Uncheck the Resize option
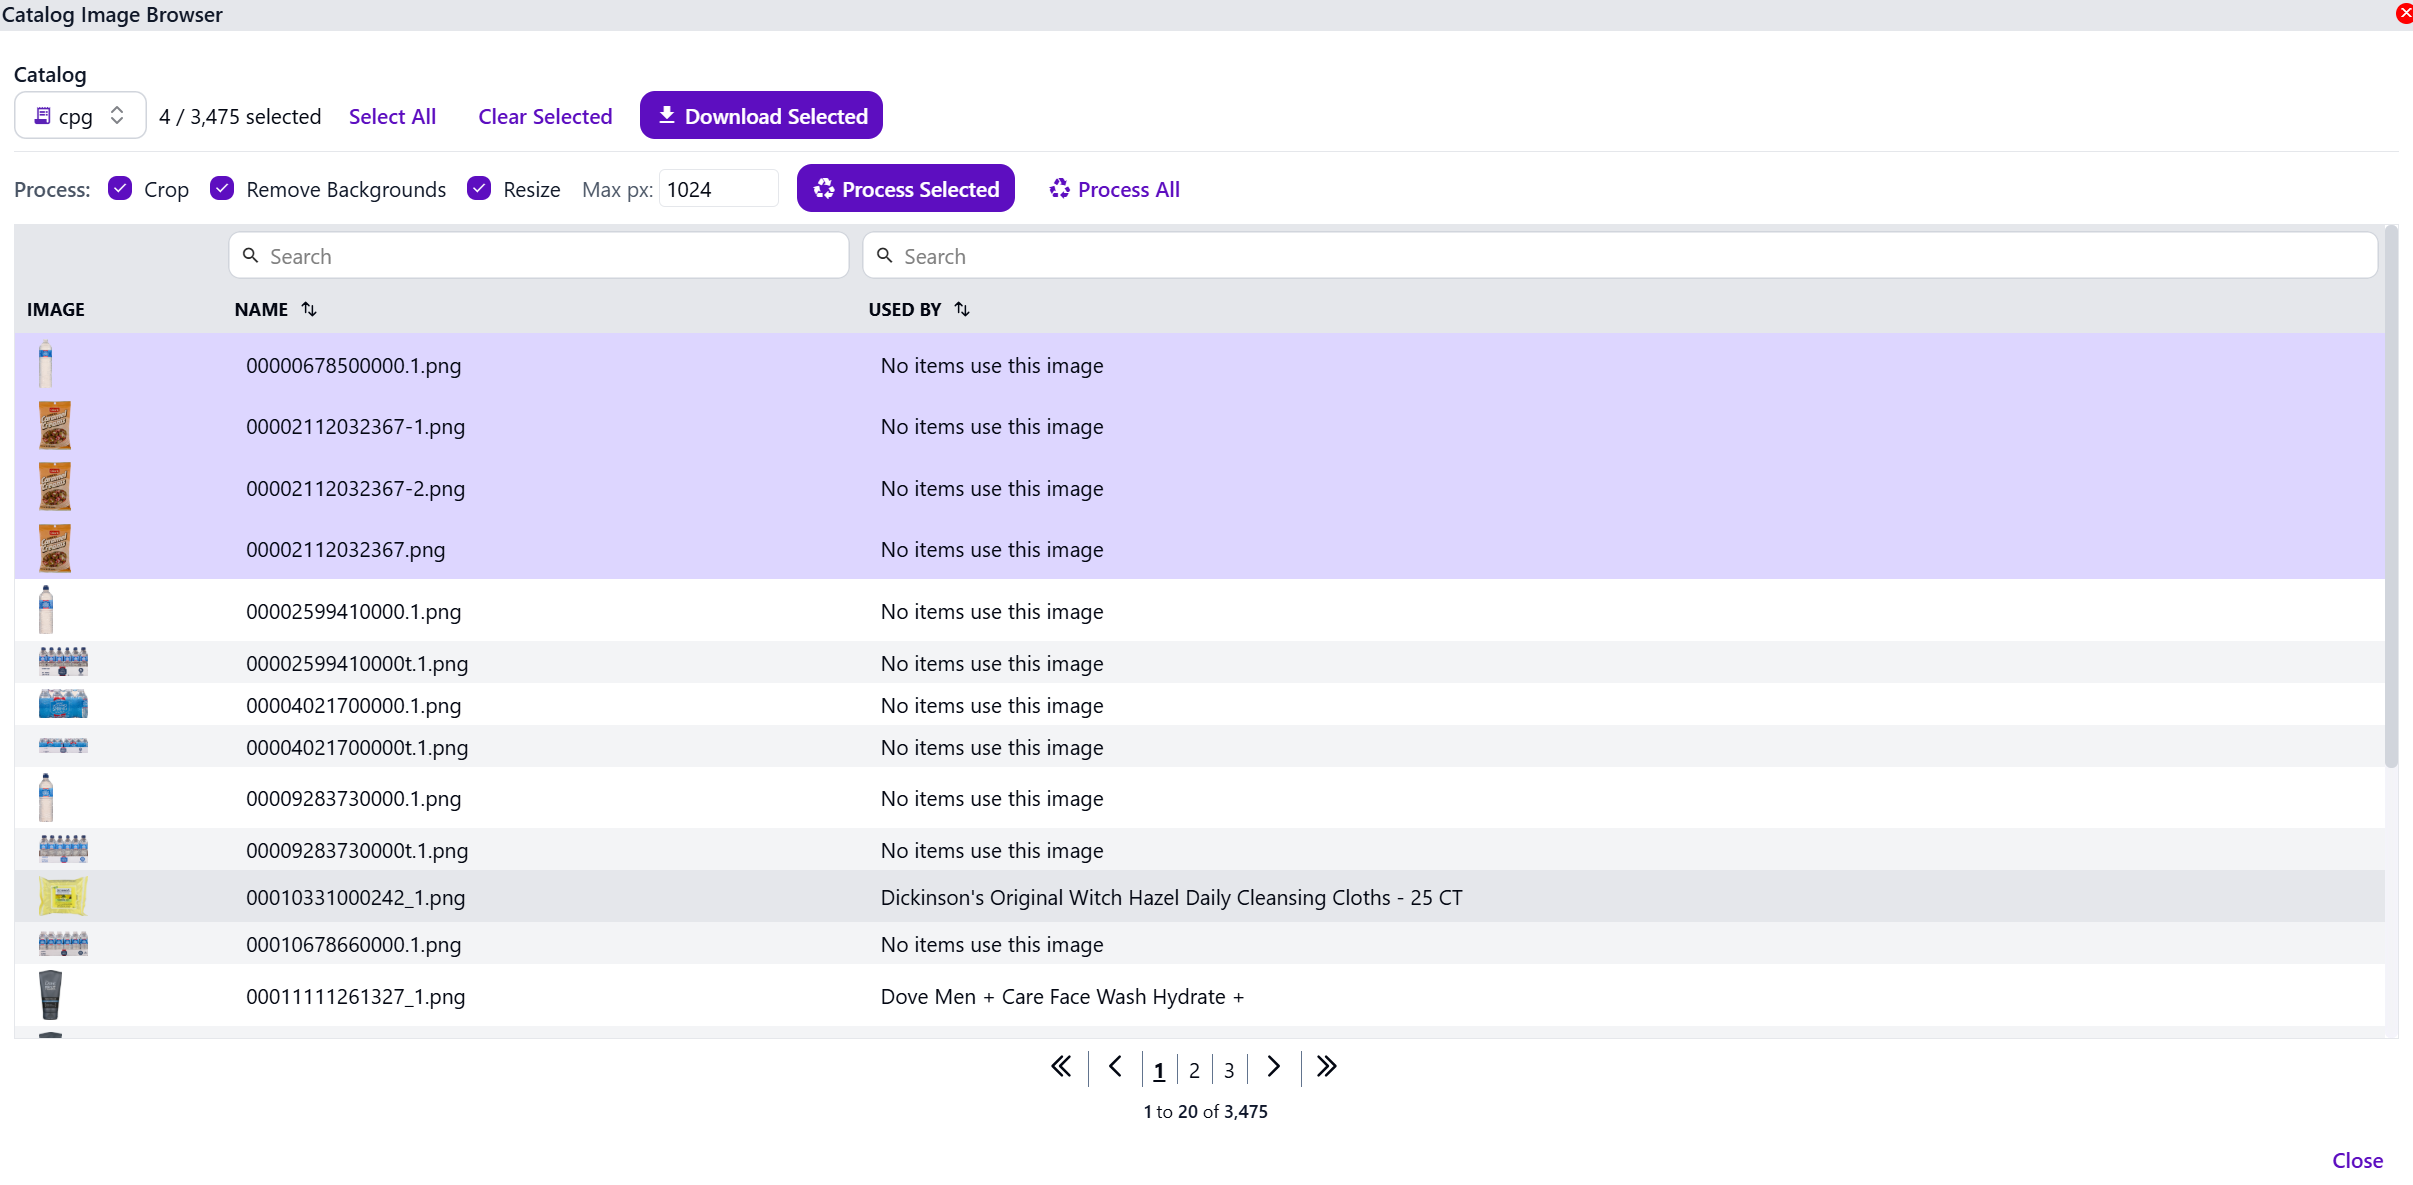Screen dimensions: 2413x1185 coord(479,188)
